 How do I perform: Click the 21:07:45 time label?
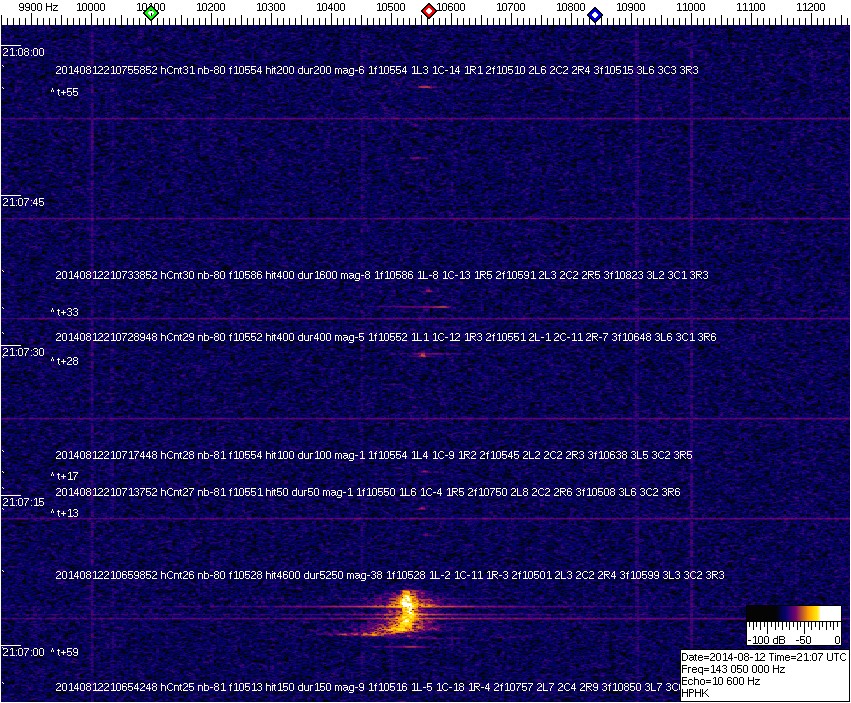click(23, 202)
